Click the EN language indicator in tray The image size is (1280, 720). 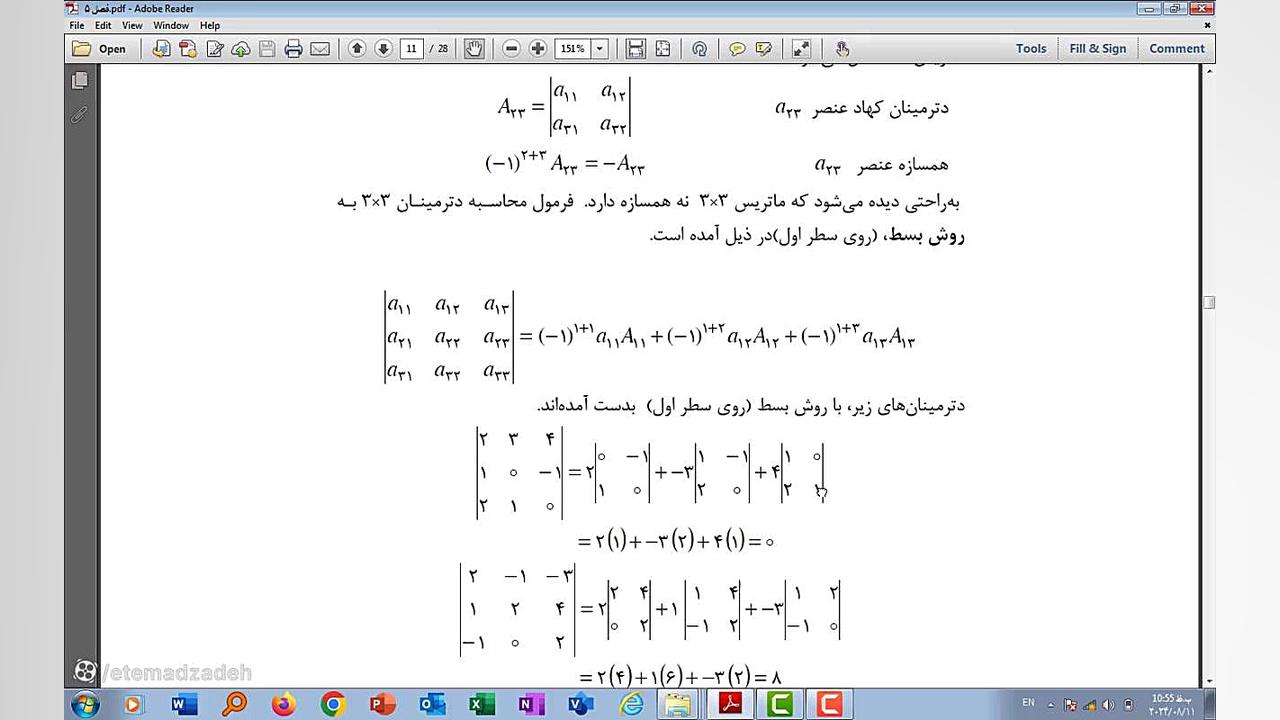coord(1029,703)
